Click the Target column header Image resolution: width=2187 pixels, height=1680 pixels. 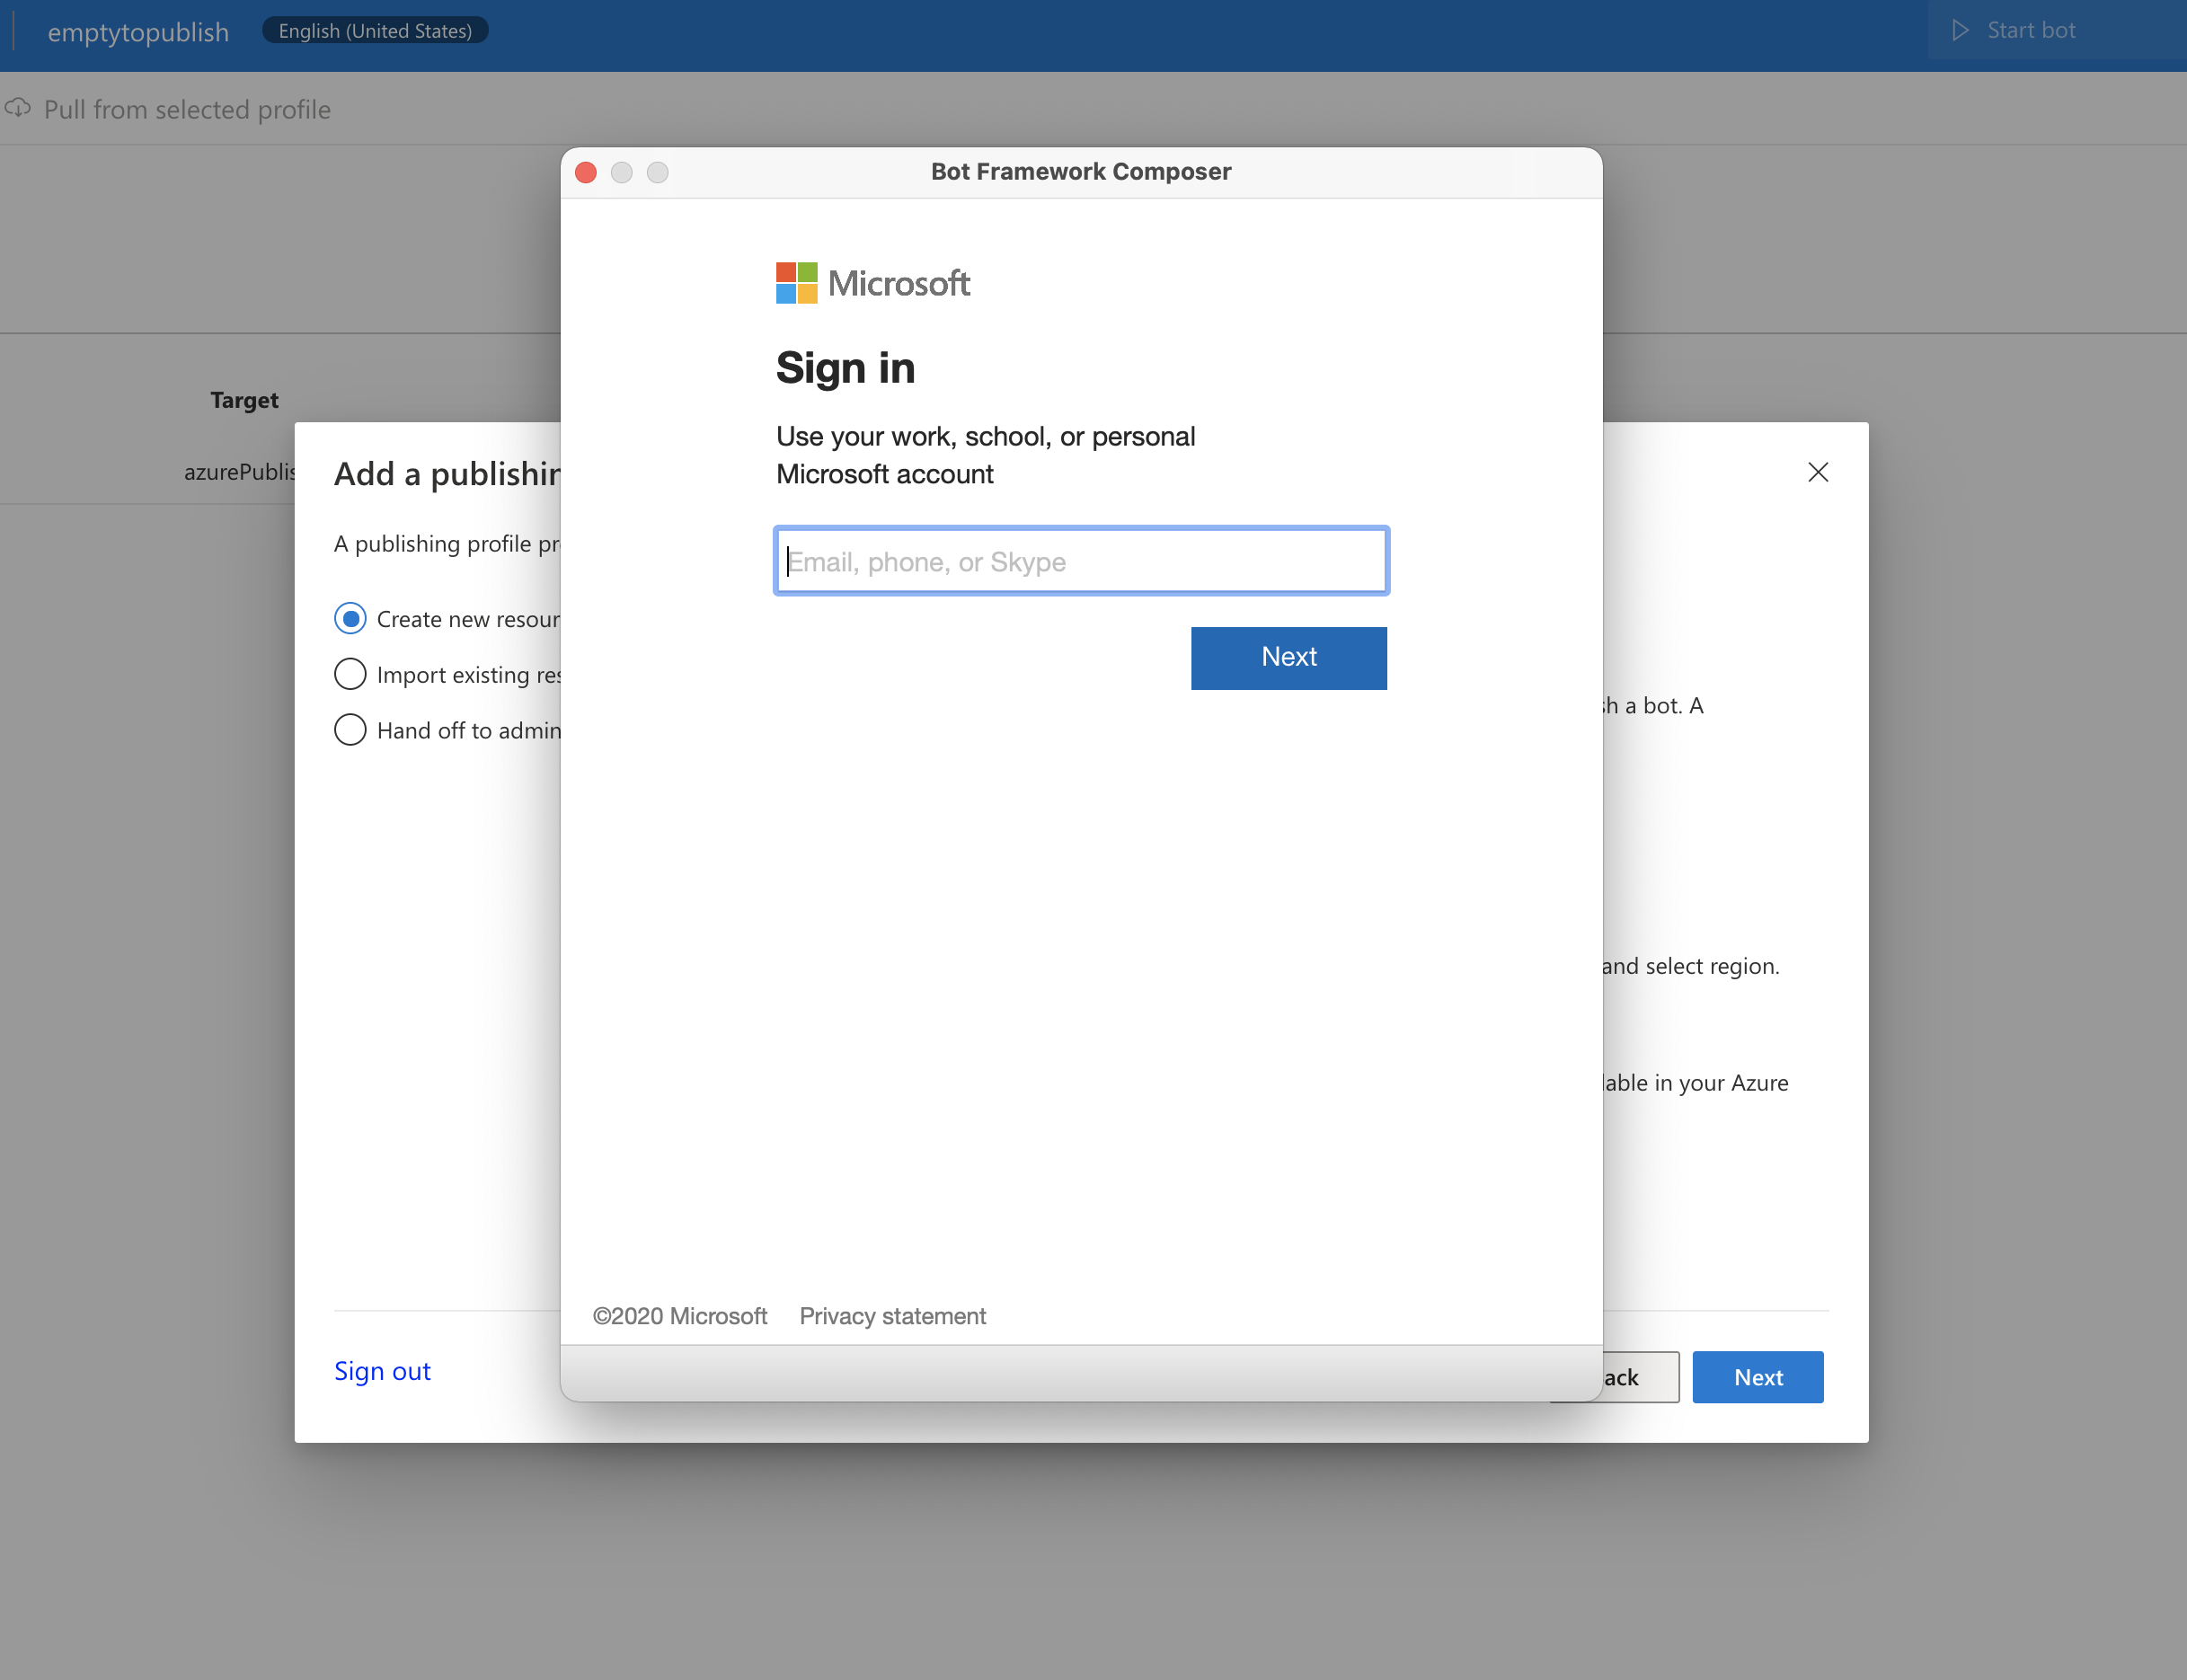tap(244, 400)
